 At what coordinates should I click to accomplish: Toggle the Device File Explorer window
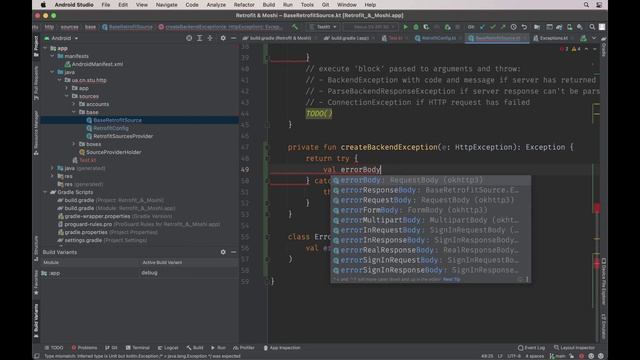[603, 281]
